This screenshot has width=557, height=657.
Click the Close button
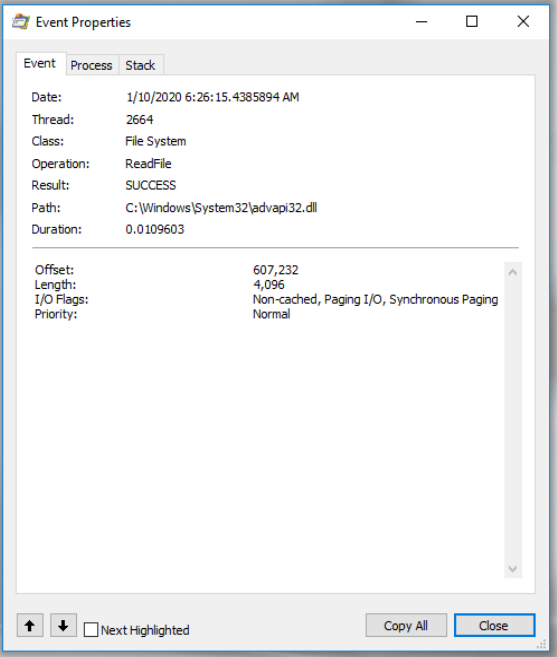tap(494, 626)
